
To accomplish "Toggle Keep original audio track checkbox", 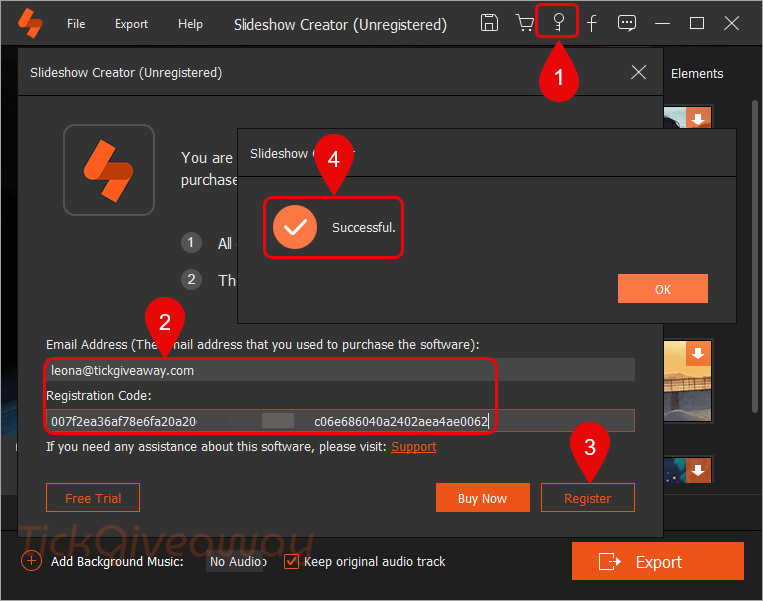I will [x=291, y=561].
